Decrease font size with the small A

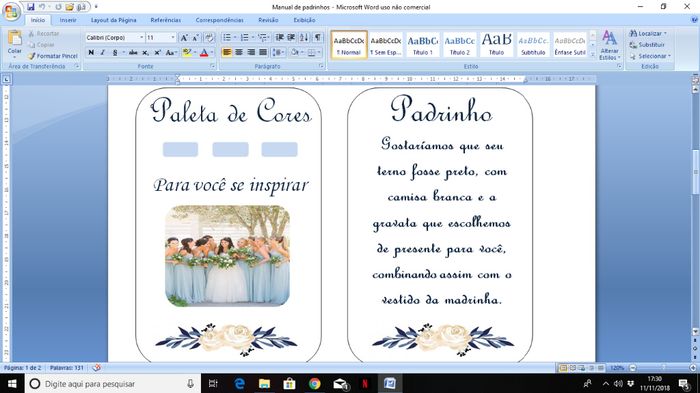point(196,38)
